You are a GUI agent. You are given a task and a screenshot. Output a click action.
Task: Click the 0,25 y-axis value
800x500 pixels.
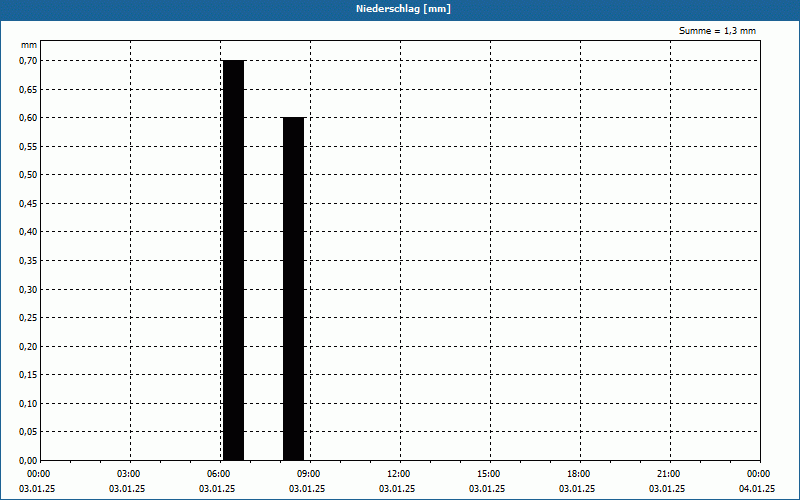pyautogui.click(x=28, y=318)
